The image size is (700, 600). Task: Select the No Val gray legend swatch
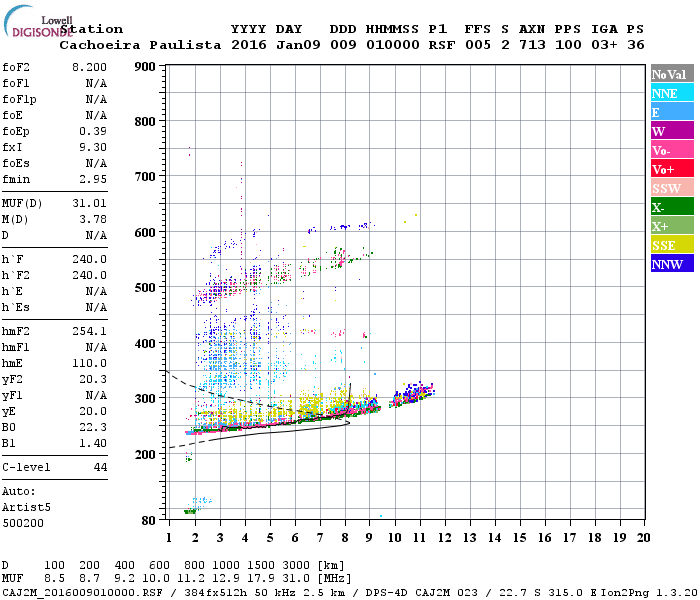coord(672,74)
